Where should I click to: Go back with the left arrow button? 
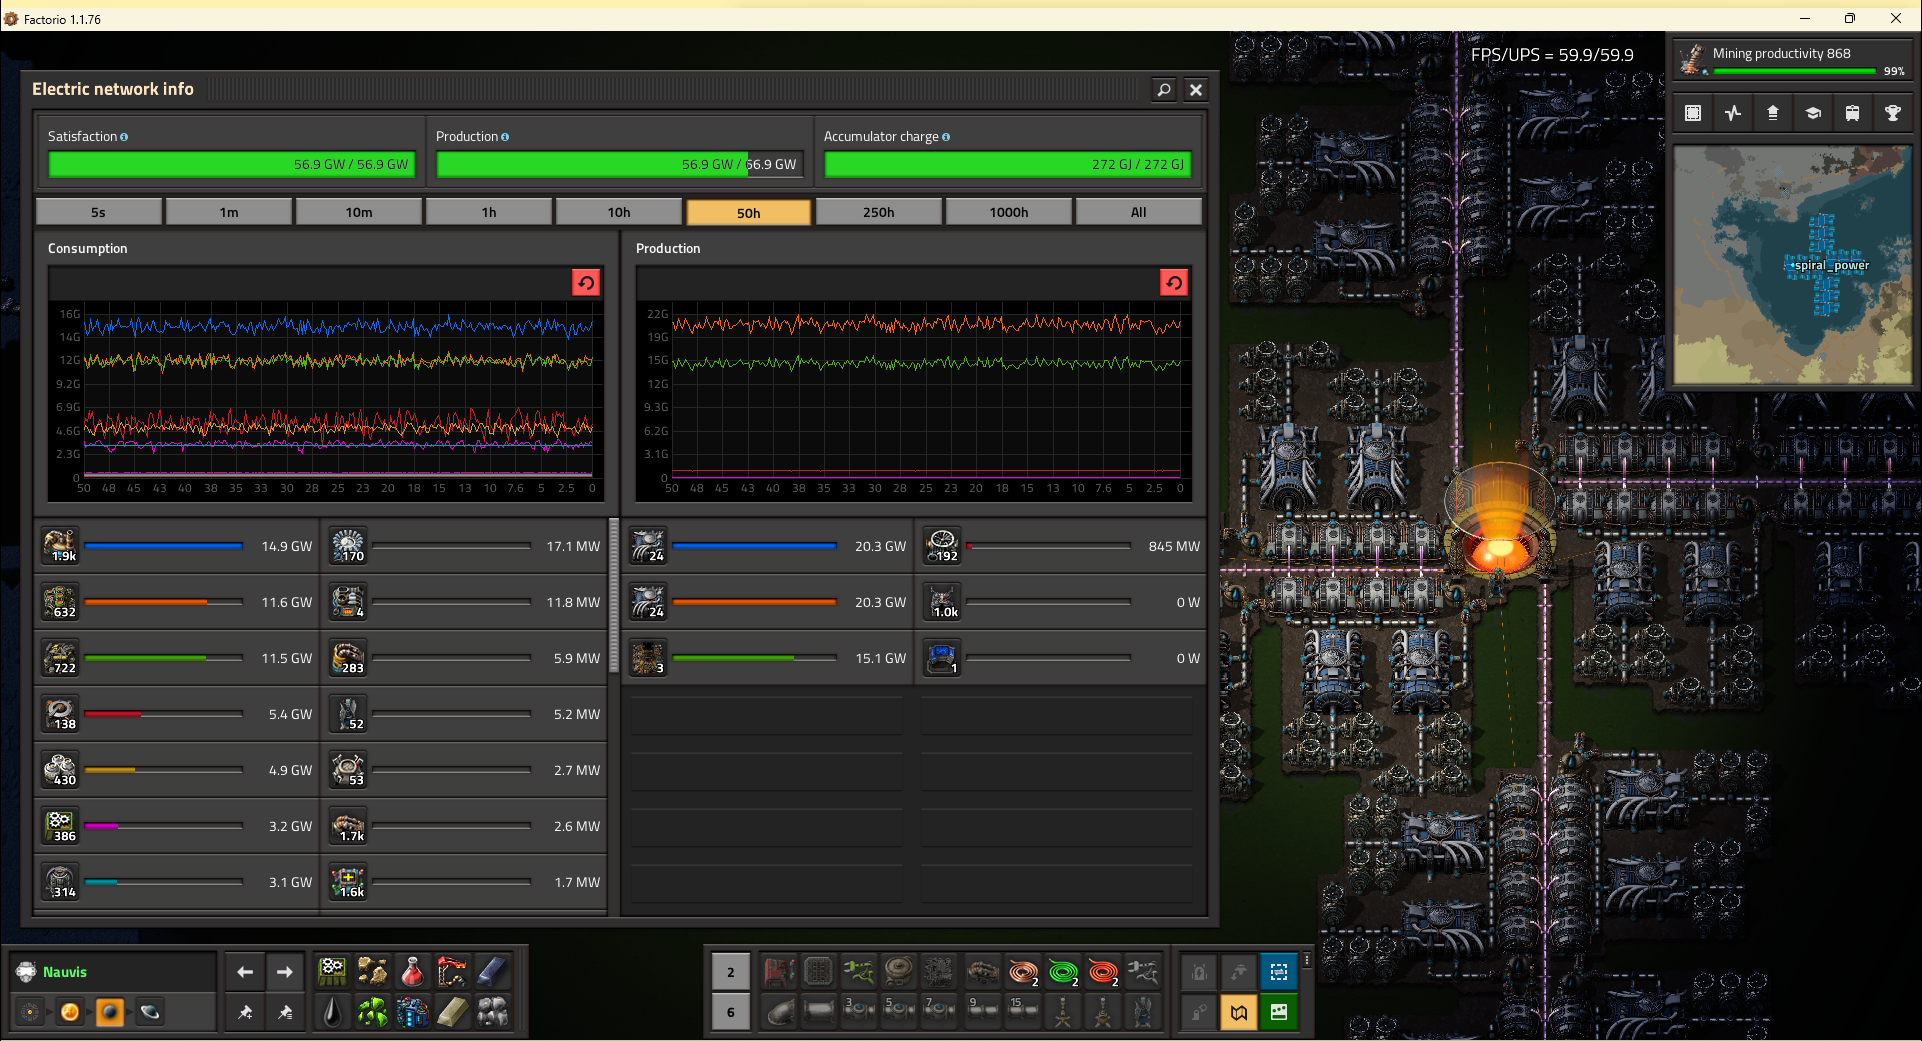(x=245, y=972)
